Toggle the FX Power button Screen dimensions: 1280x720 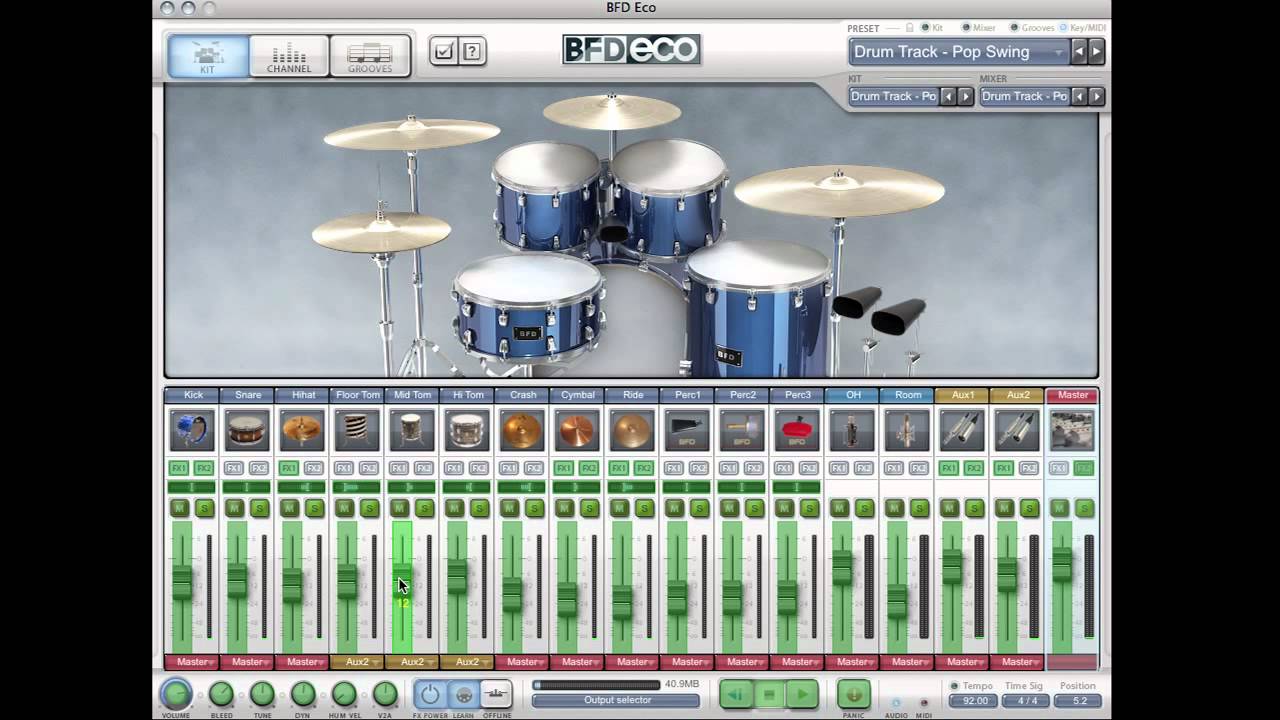click(430, 694)
